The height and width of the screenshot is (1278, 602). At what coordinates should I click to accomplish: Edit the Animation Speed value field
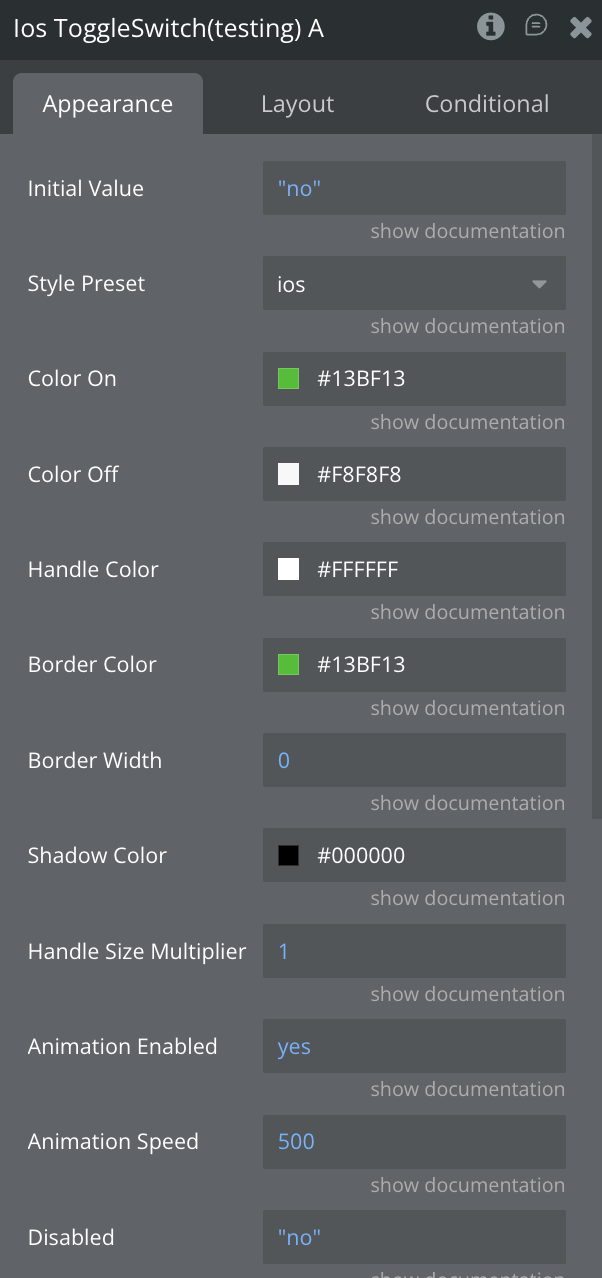414,1142
